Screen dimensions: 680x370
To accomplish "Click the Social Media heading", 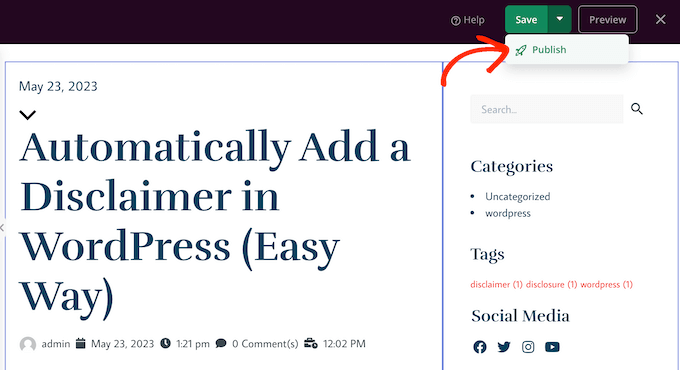I will [x=520, y=316].
